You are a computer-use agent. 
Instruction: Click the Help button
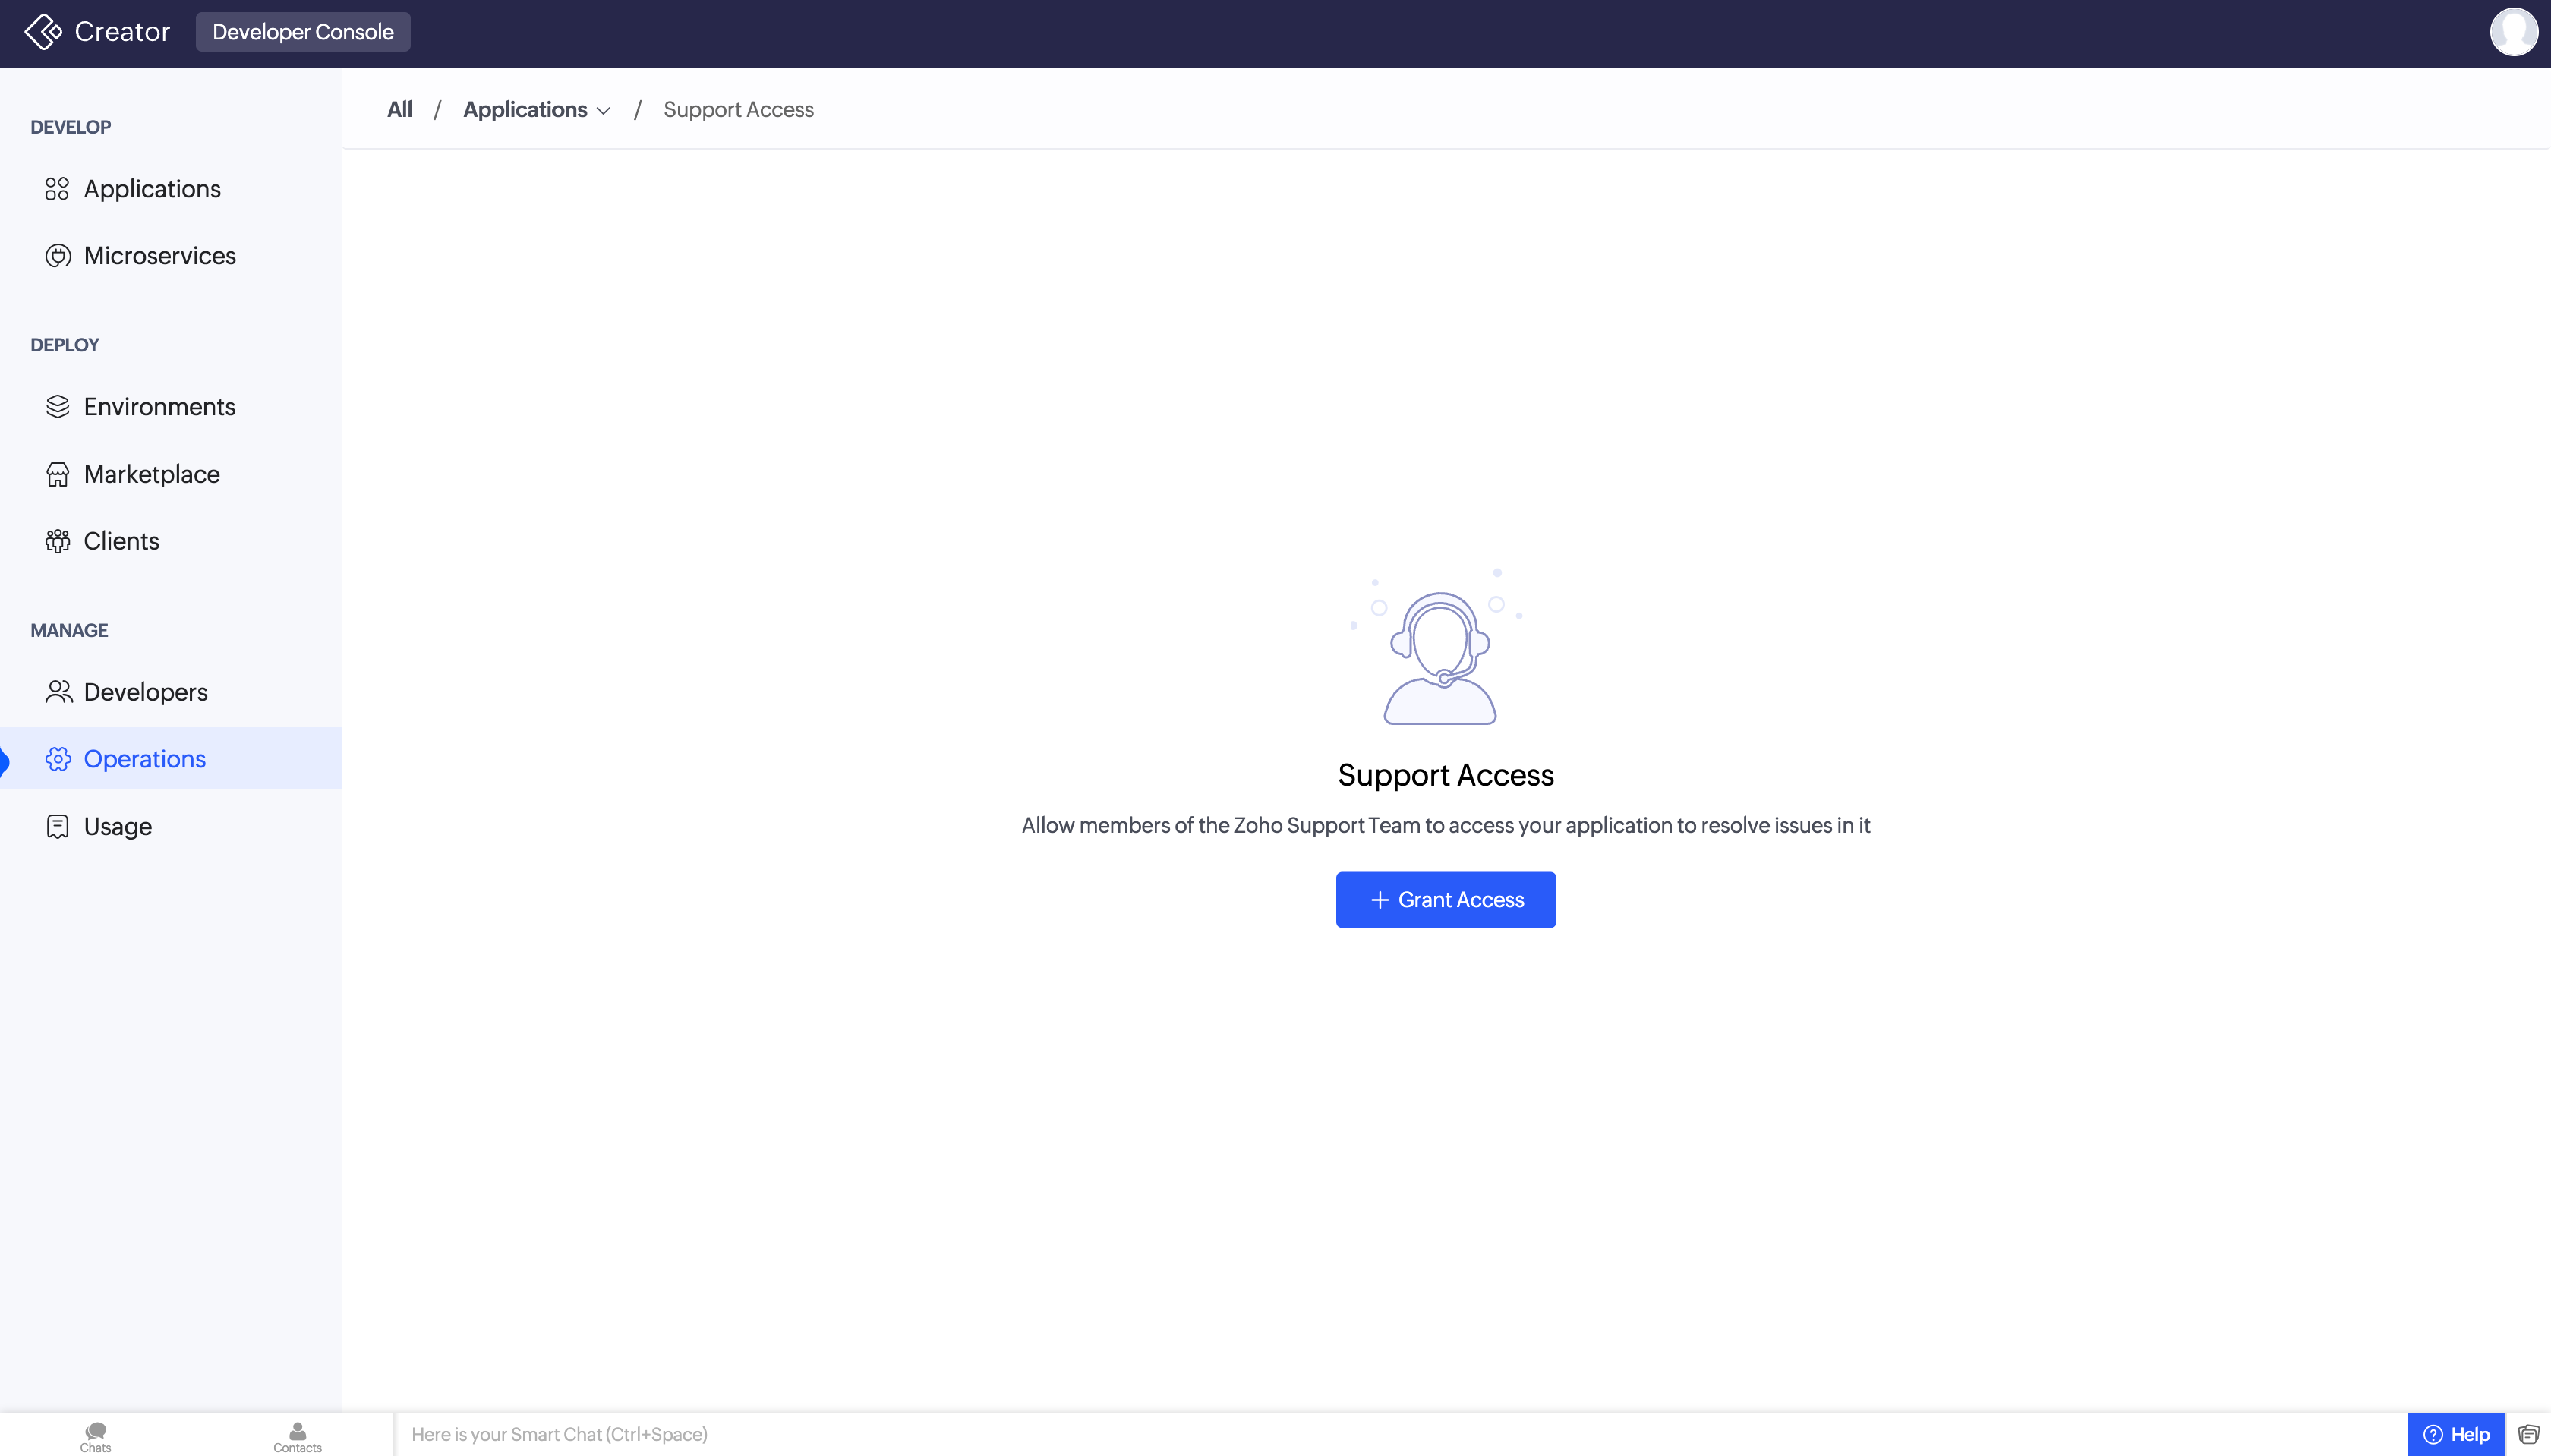(x=2455, y=1435)
